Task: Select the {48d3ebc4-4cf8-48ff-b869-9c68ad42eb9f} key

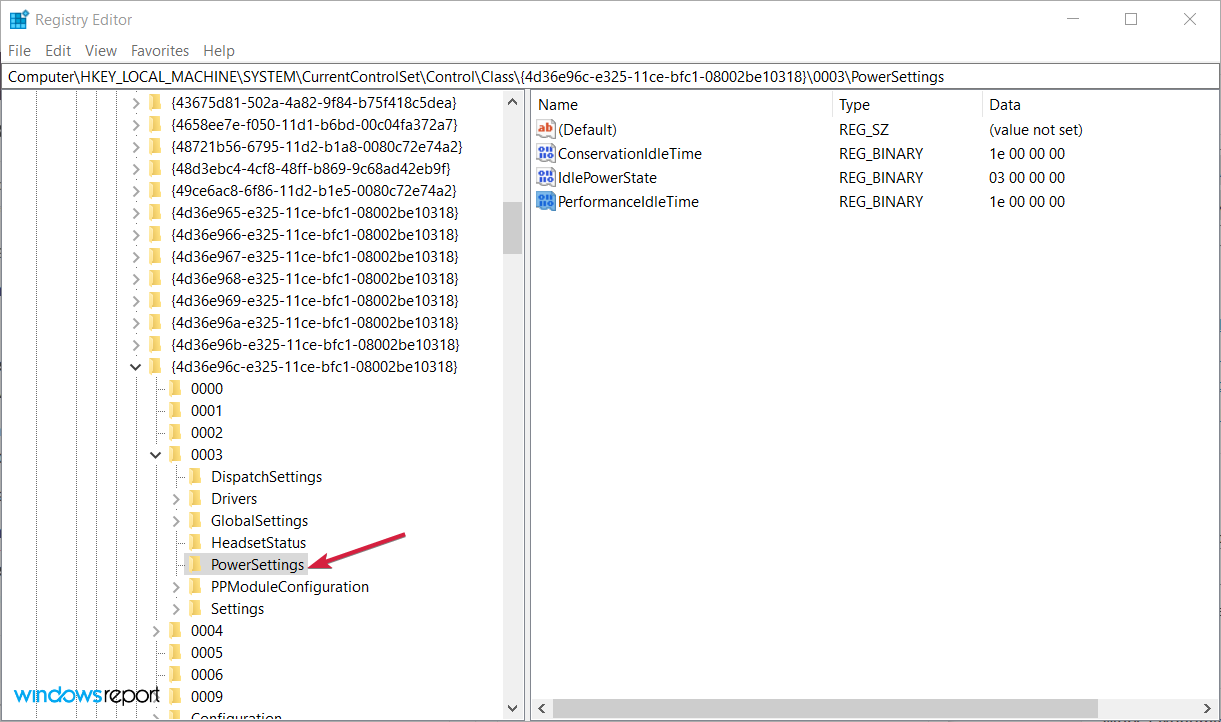Action: click(311, 168)
